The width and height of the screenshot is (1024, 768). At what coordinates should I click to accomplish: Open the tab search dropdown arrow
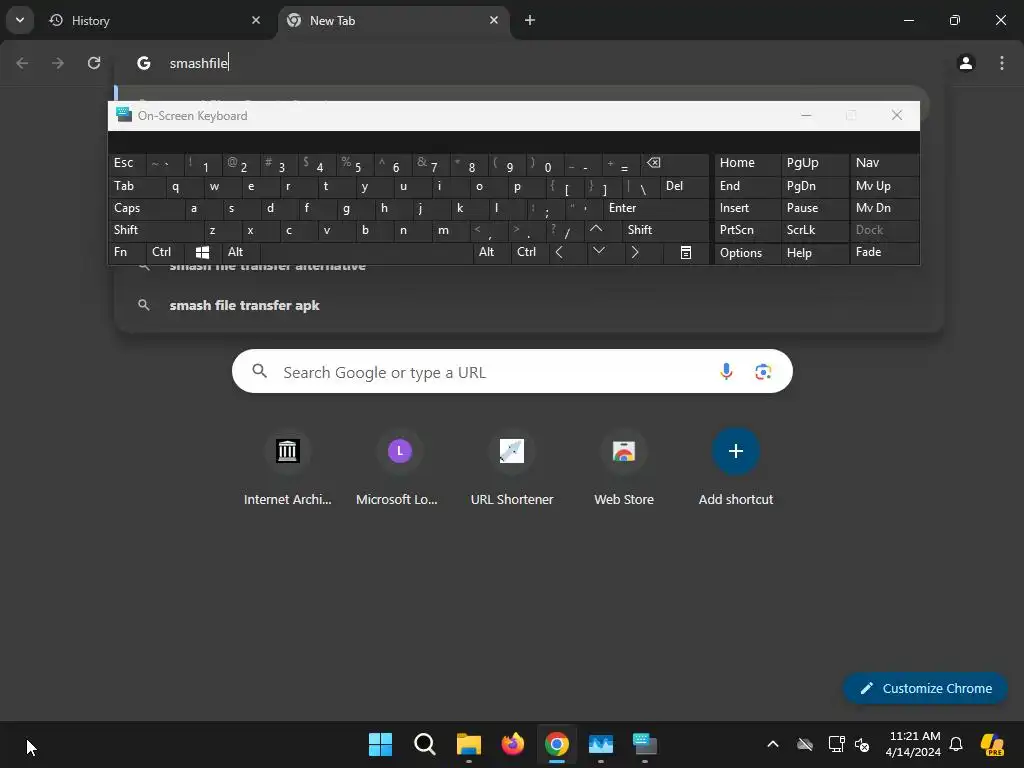20,20
